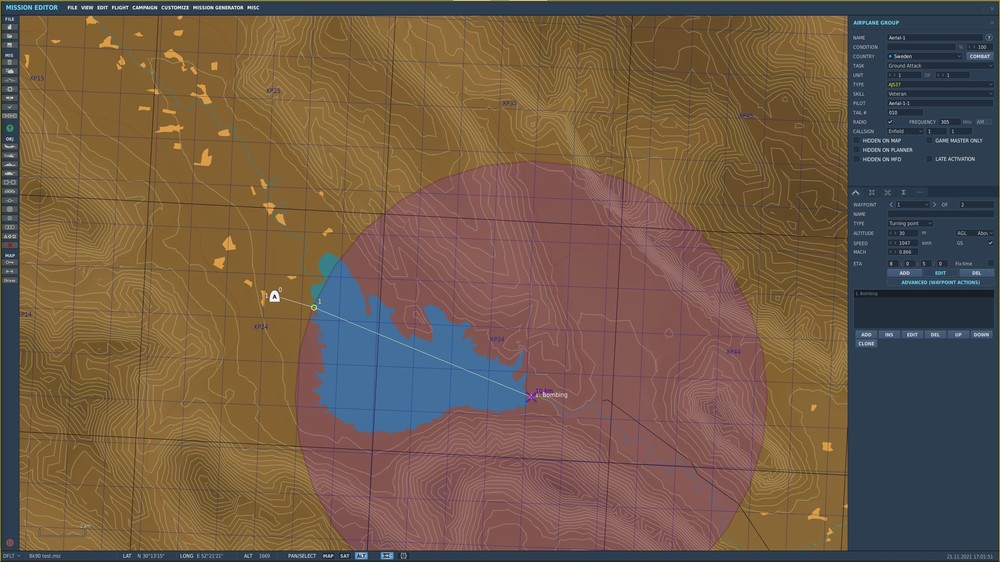Open the triggered actions tab icon
Viewport: 1000px width, 562px height.
[x=888, y=192]
